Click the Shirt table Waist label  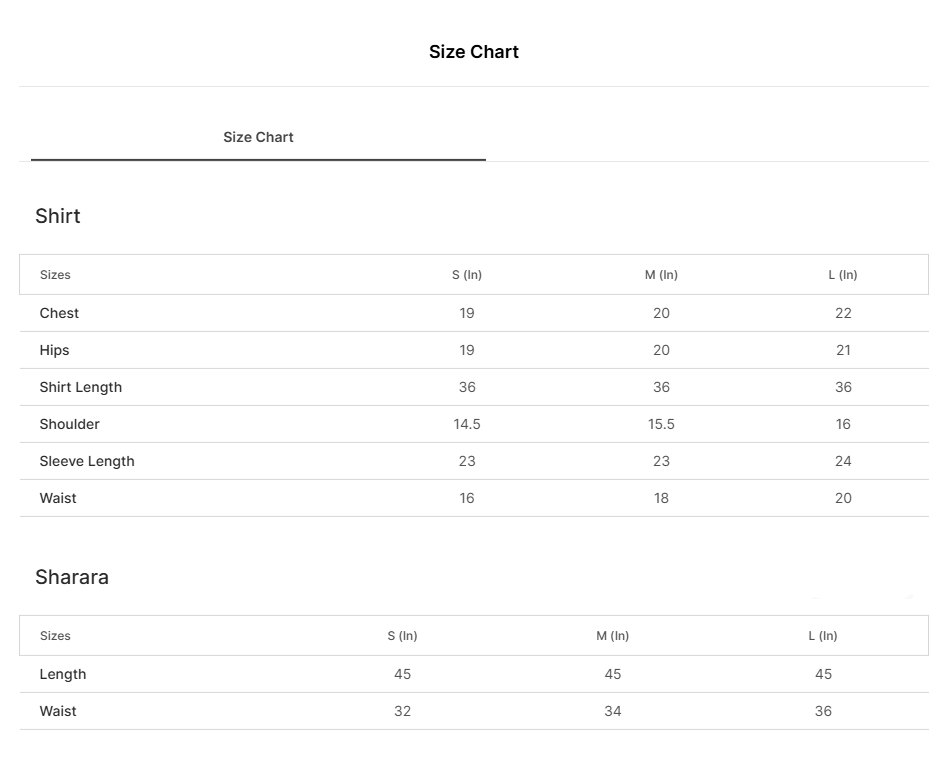[x=58, y=498]
